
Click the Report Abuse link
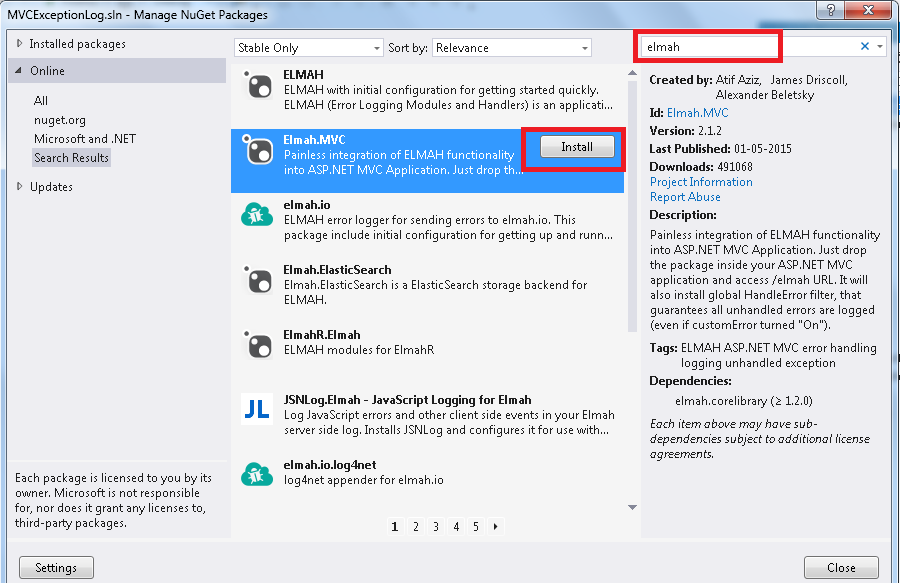pyautogui.click(x=685, y=197)
